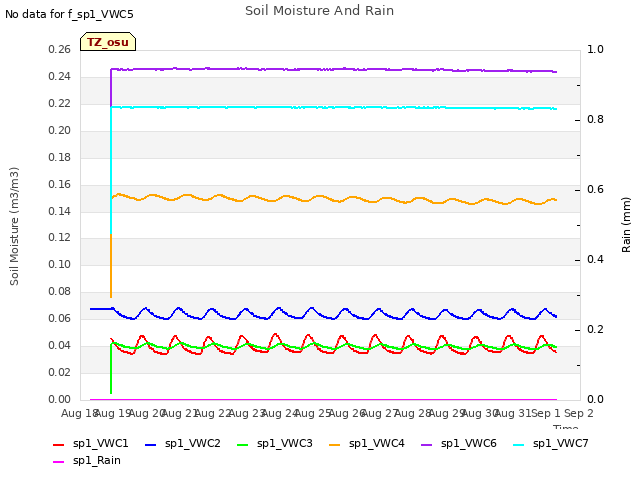Click the purple sp1_VWC6 legend swatch
640x480 pixels.
(427, 444)
